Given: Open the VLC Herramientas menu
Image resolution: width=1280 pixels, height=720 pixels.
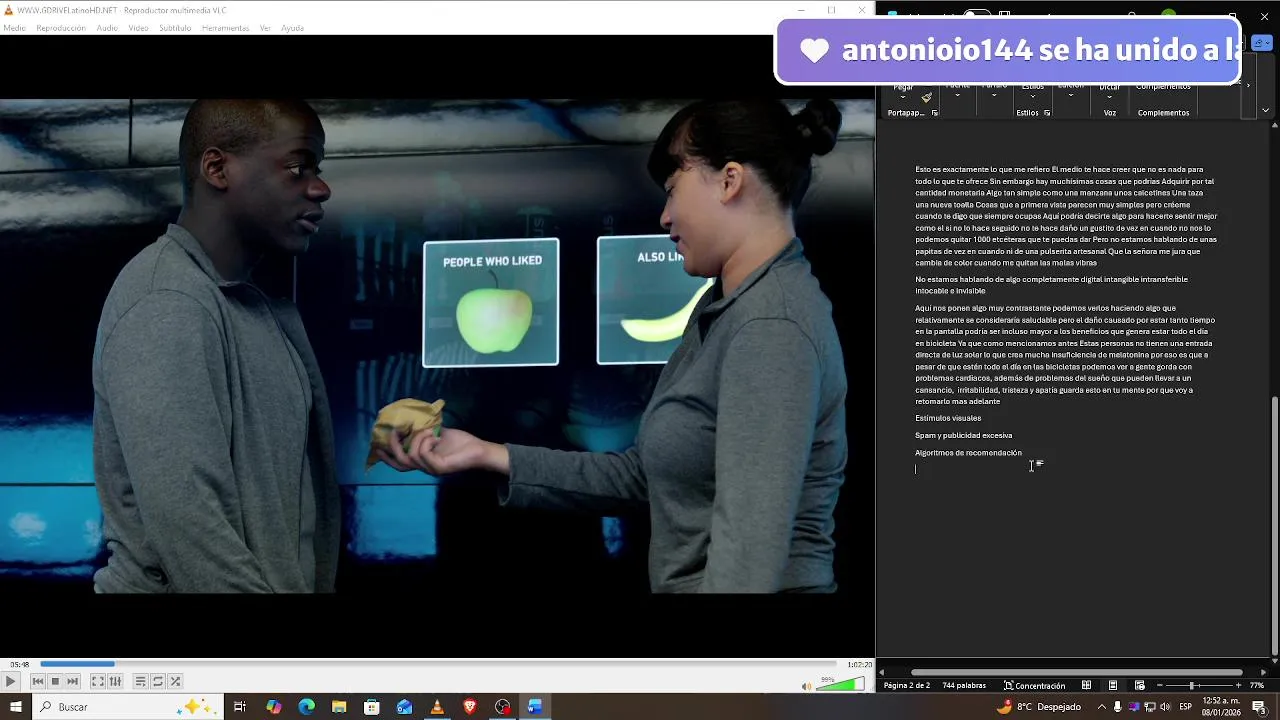Looking at the screenshot, I should pos(225,28).
